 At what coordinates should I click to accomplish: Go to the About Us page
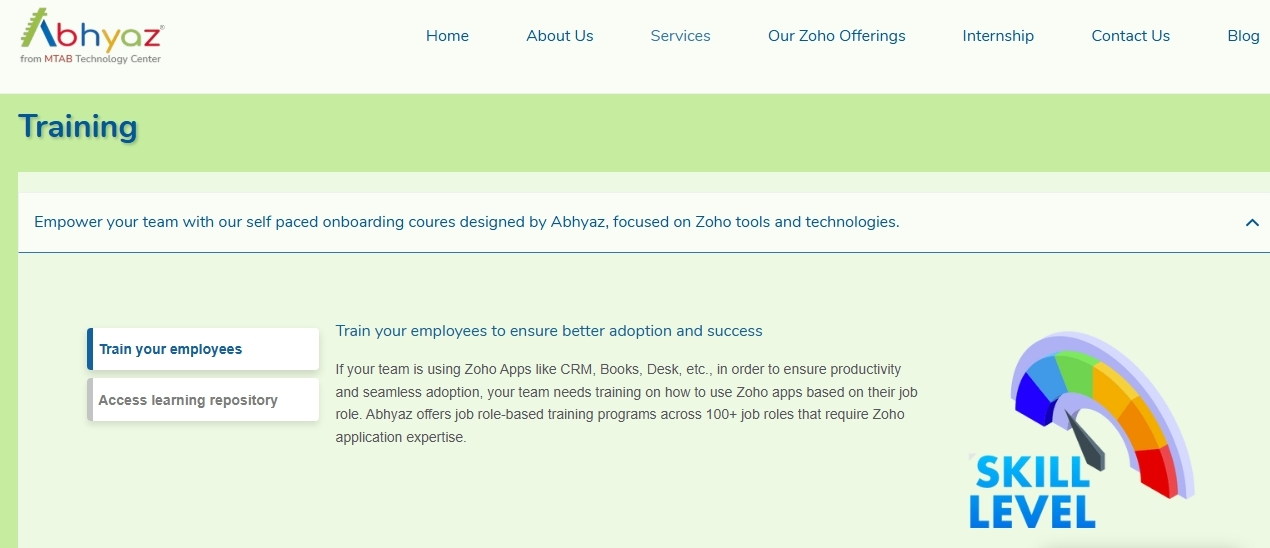click(x=560, y=36)
